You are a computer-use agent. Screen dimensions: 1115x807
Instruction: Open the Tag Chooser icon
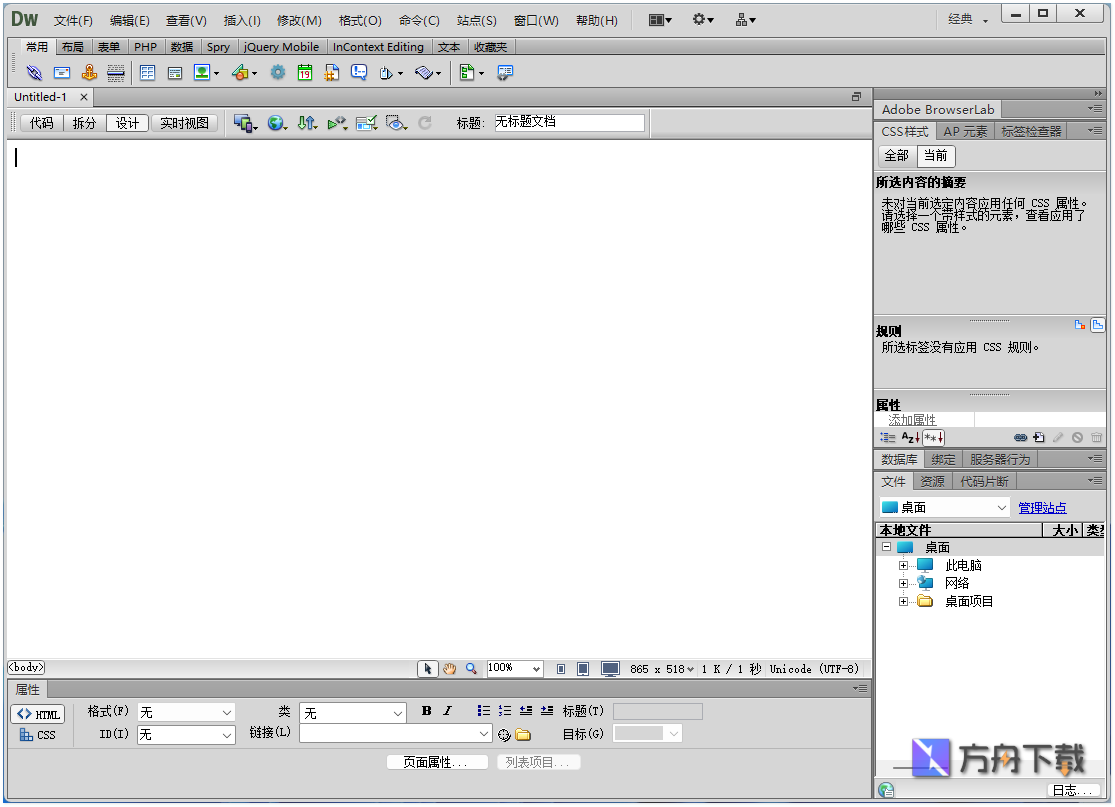tap(504, 73)
